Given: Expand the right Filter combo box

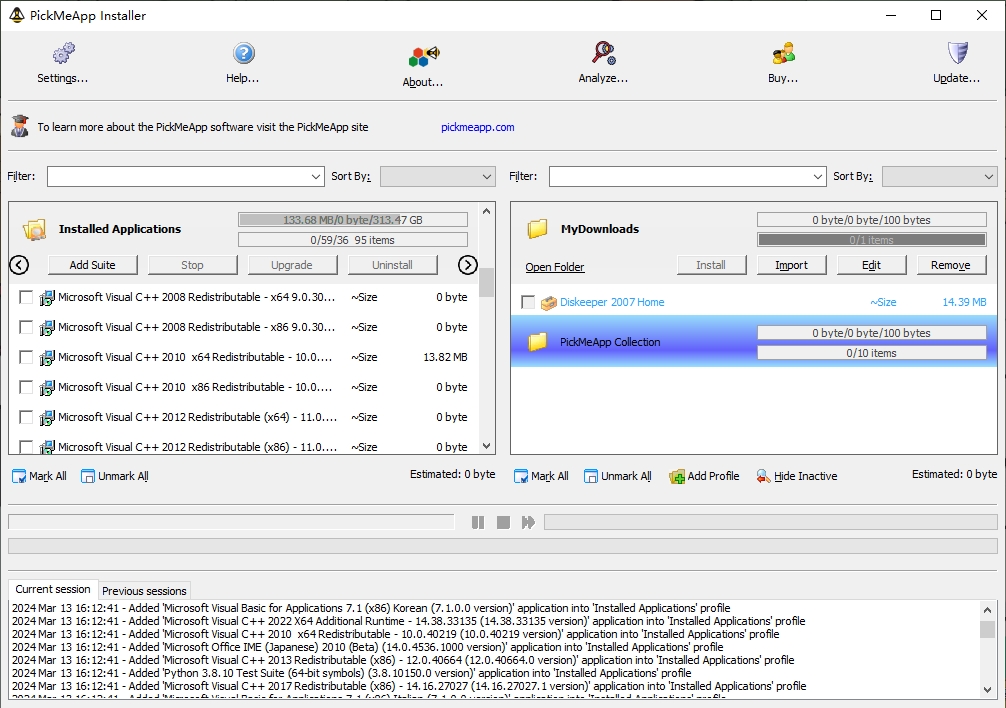Looking at the screenshot, I should [818, 177].
